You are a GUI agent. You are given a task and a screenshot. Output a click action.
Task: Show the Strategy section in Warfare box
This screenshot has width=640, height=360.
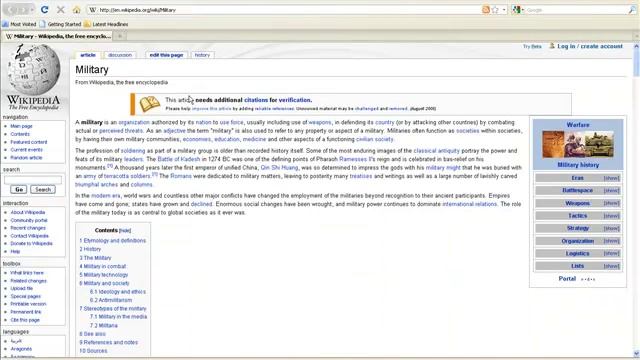(611, 229)
